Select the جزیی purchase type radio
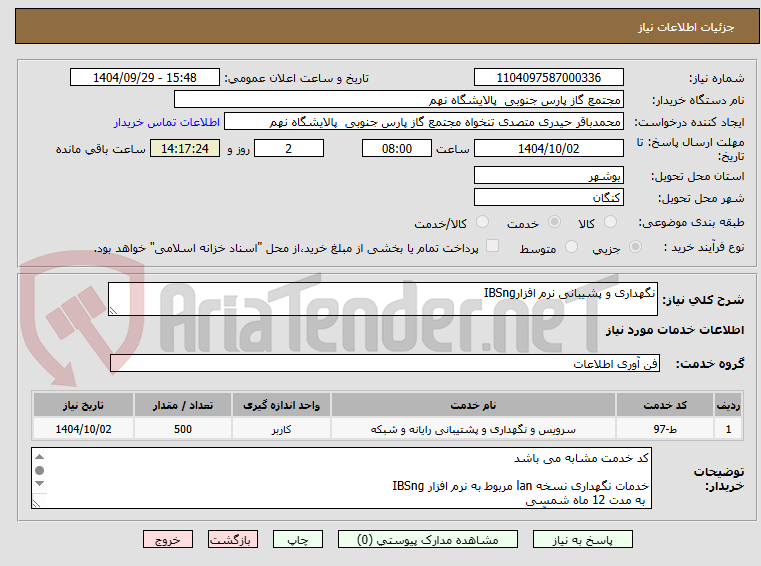 click(x=635, y=247)
